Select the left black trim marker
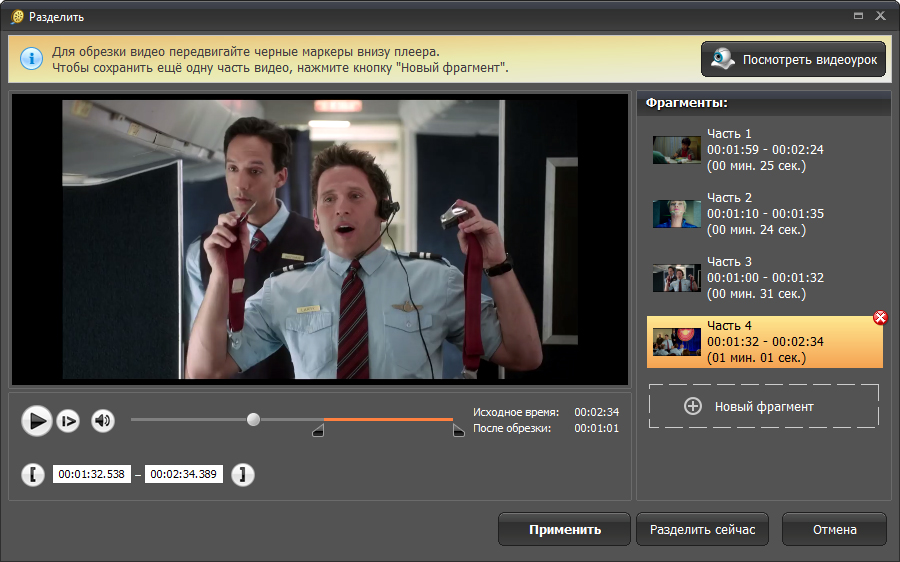Viewport: 900px width, 562px height. click(319, 431)
